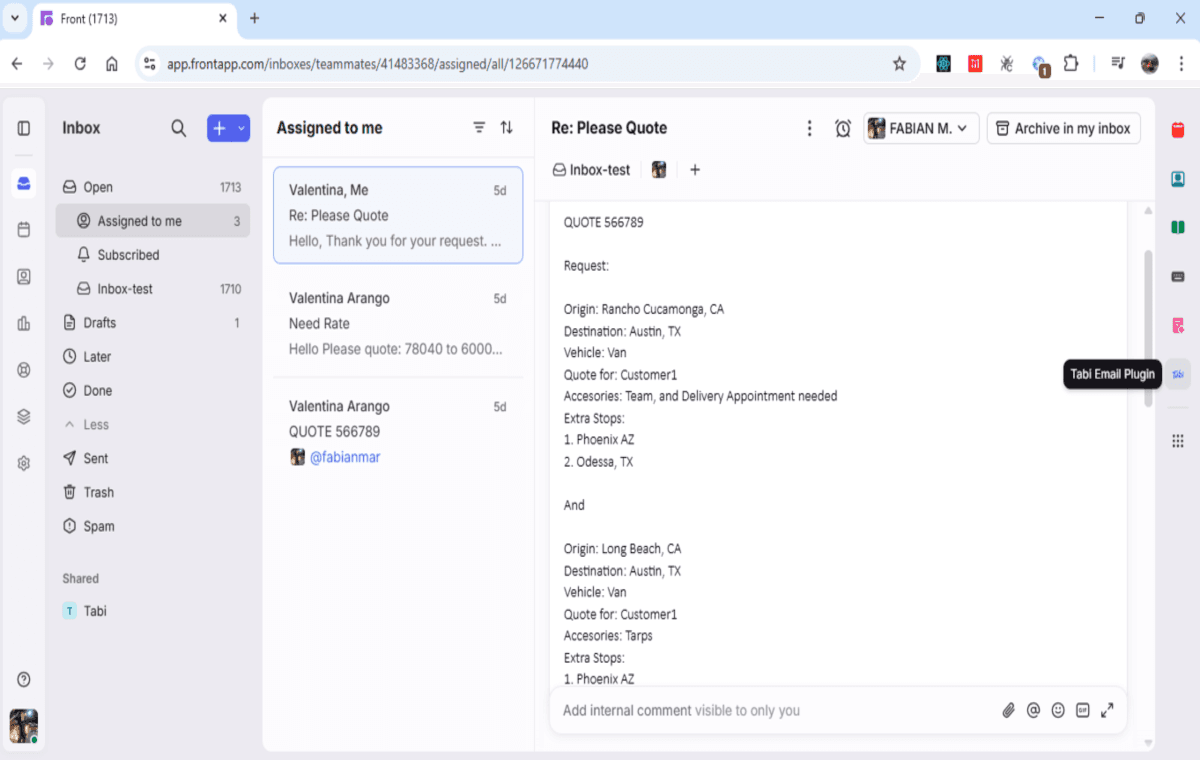Collapse the navigation sidebar
Screen dimensions: 1200x760
tap(23, 128)
